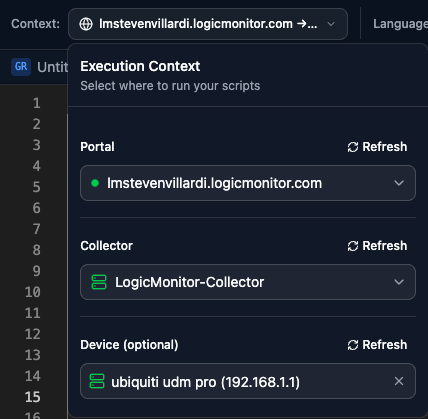Click the refresh icon next to Collector
The image size is (428, 419).
pyautogui.click(x=353, y=246)
